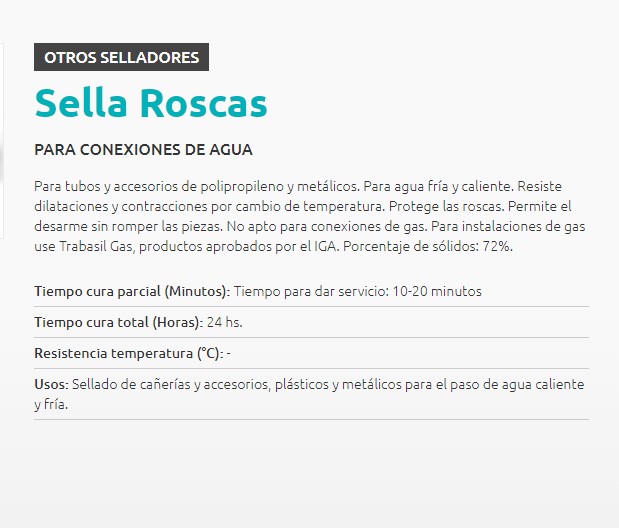The width and height of the screenshot is (619, 528).
Task: Select the Tiempo cura parcial (Minutos) label
Action: (x=132, y=291)
